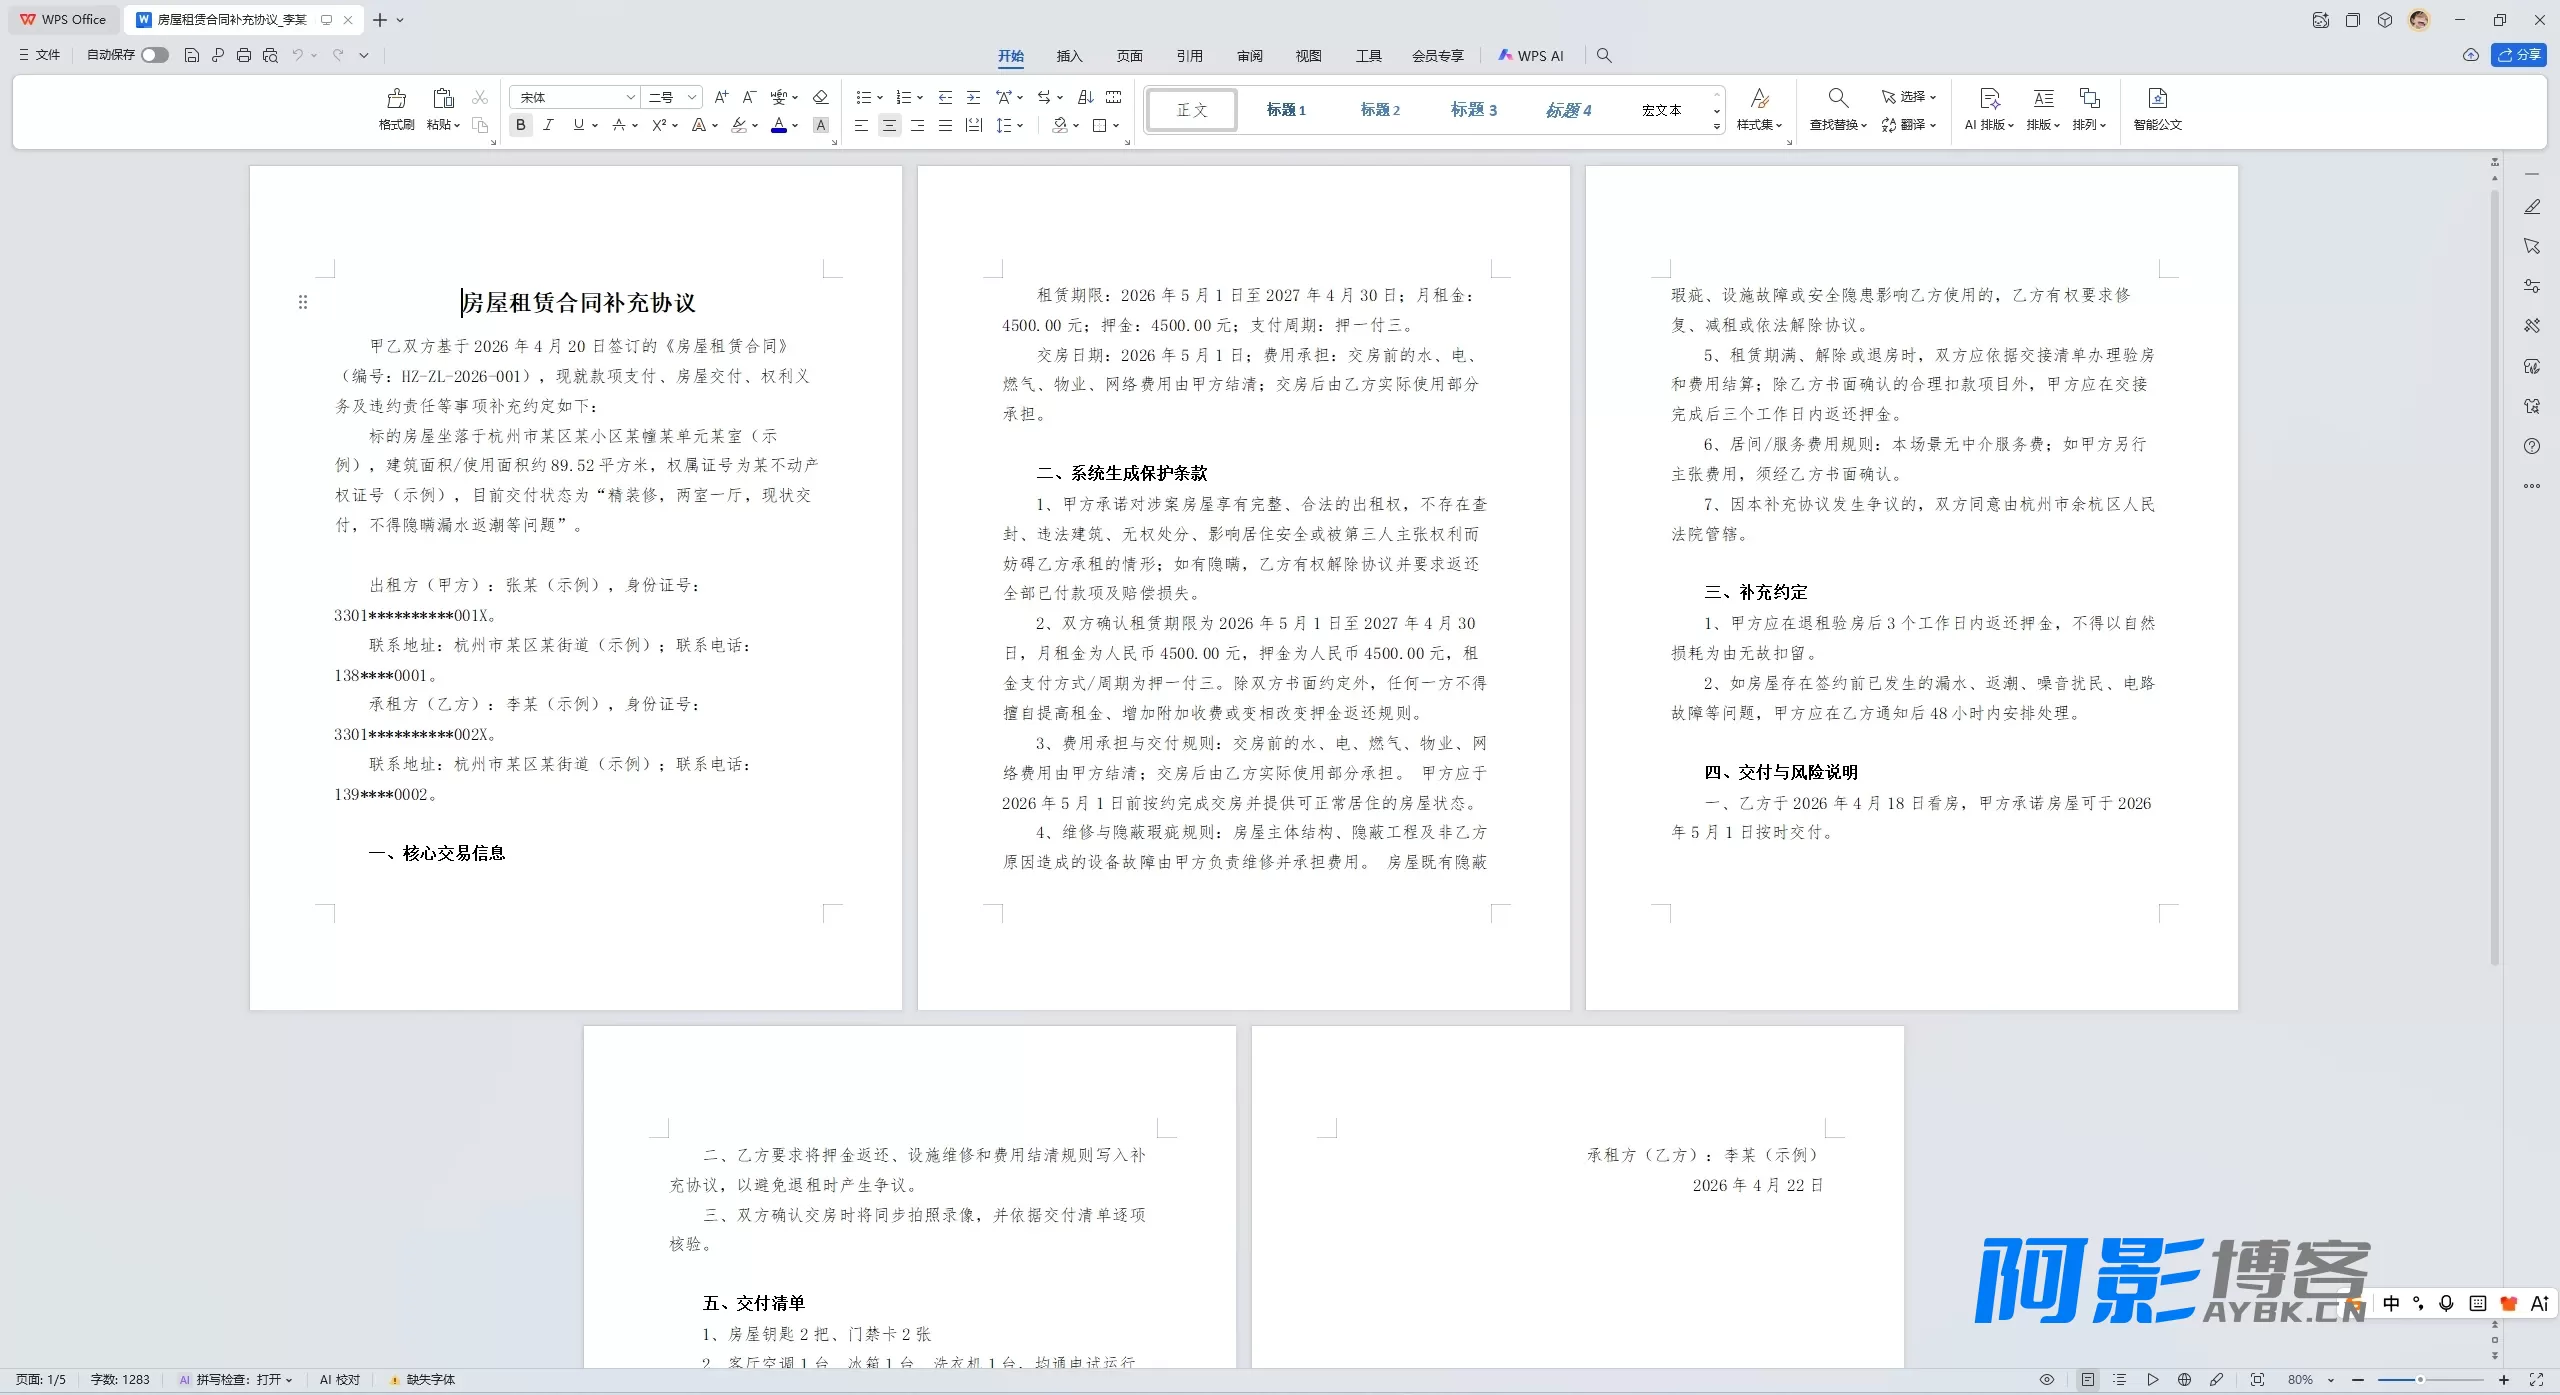Image resolution: width=2560 pixels, height=1395 pixels.
Task: Open the font name 宋体 dropdown
Action: 631,97
